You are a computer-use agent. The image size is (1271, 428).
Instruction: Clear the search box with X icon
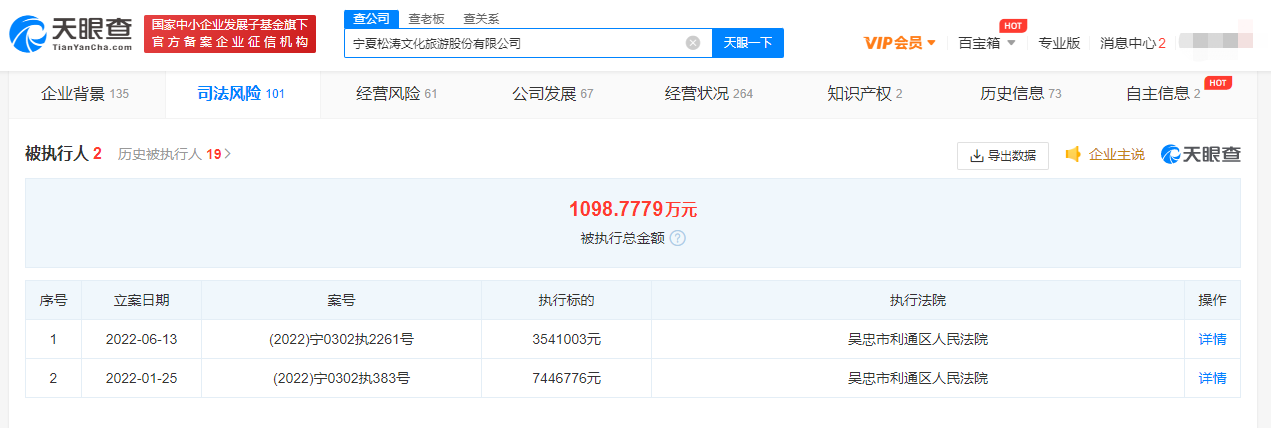(x=692, y=43)
